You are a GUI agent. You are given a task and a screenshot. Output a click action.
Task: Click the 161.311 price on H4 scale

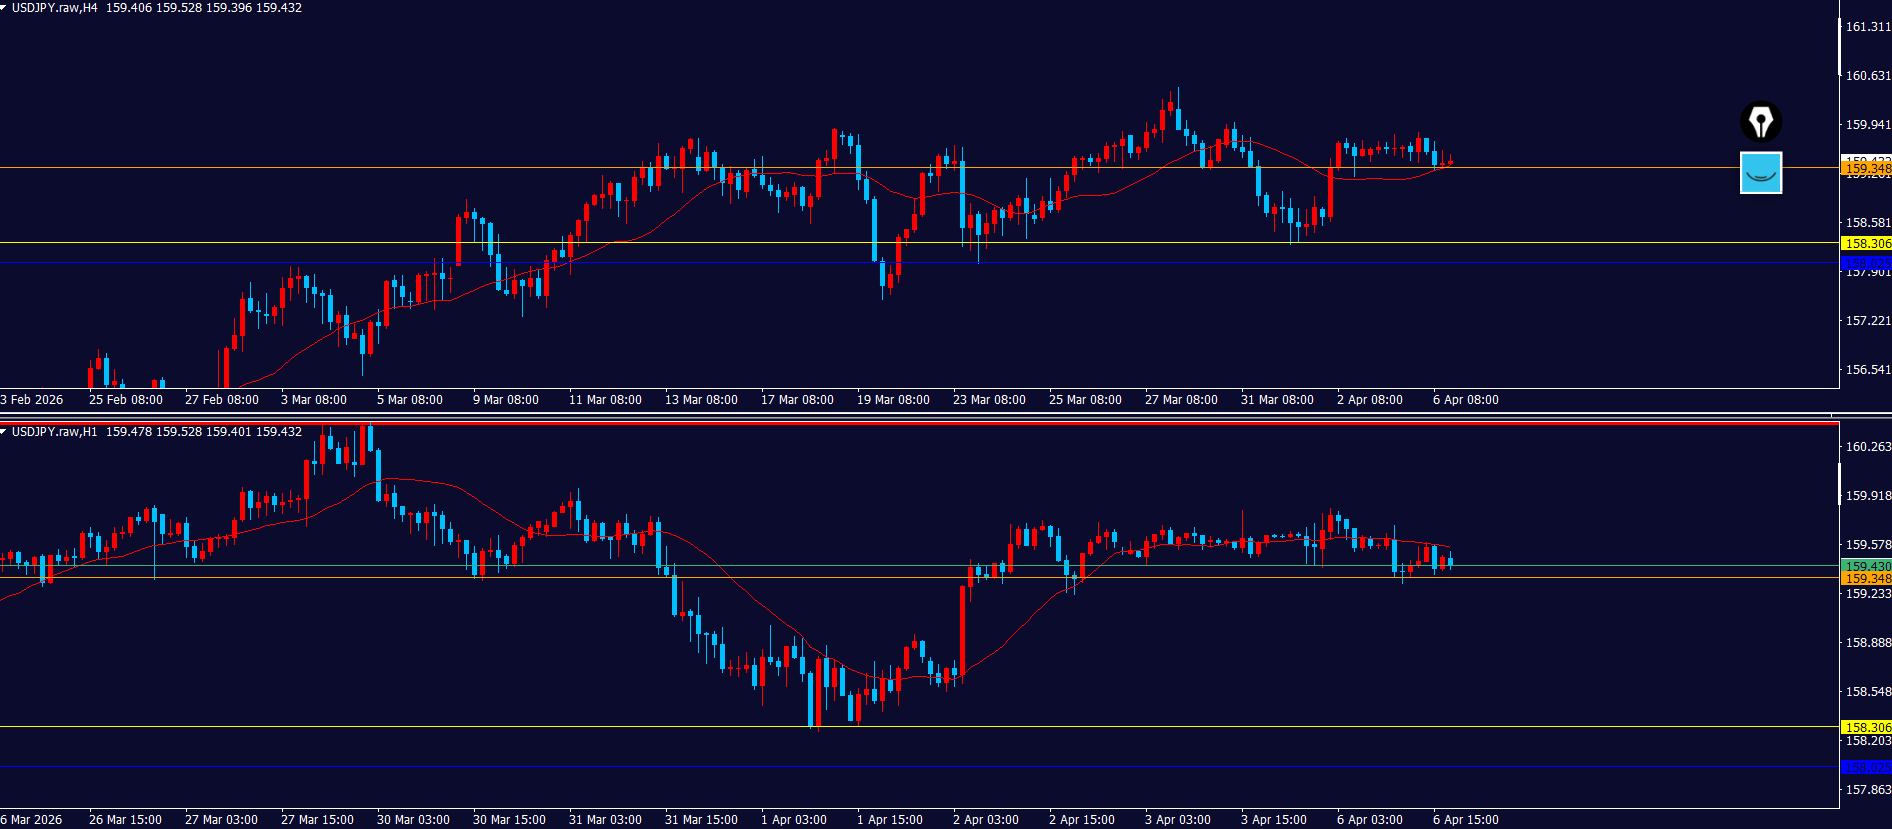coord(1867,27)
